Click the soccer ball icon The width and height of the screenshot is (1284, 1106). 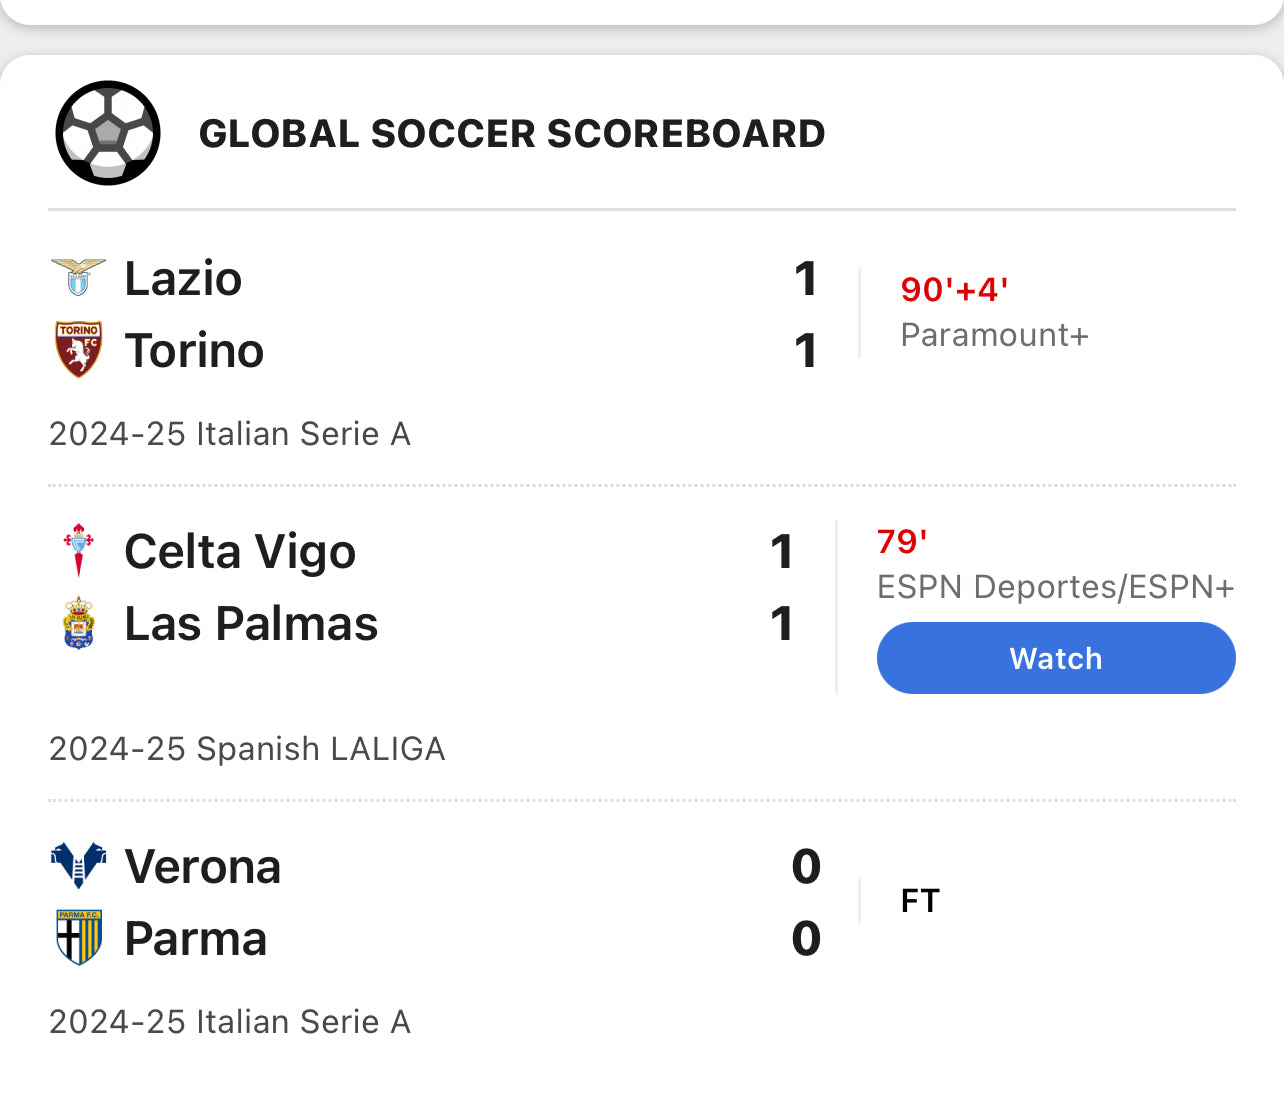coord(108,133)
